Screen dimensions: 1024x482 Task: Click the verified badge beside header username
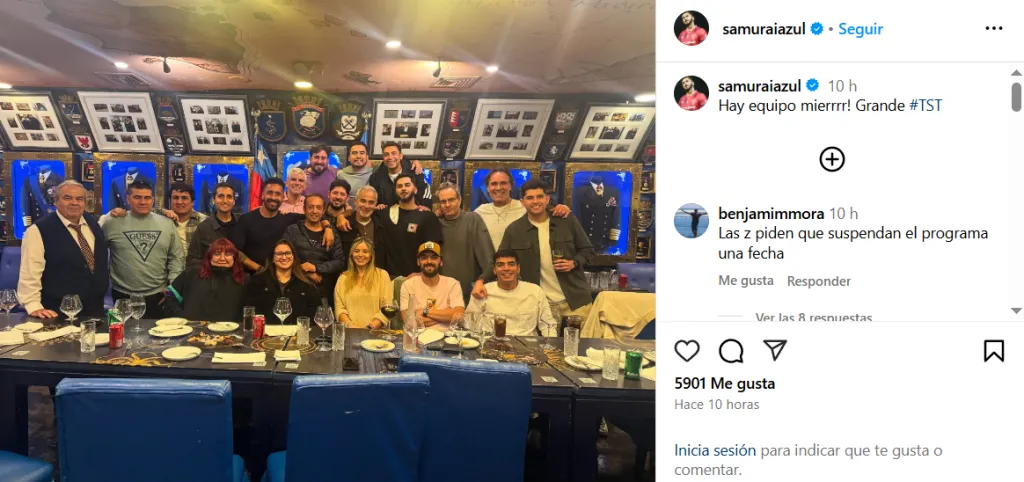[x=817, y=29]
